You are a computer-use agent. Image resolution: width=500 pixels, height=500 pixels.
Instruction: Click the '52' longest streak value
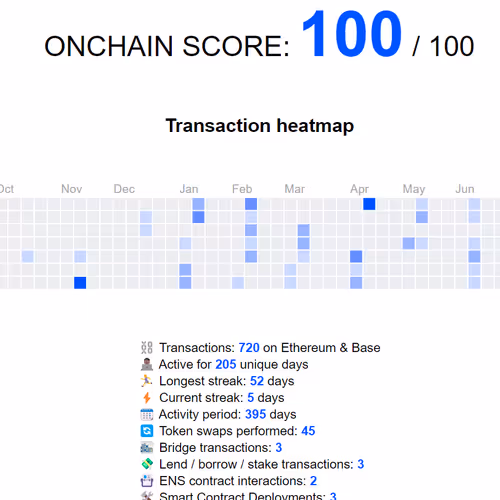pyautogui.click(x=257, y=381)
